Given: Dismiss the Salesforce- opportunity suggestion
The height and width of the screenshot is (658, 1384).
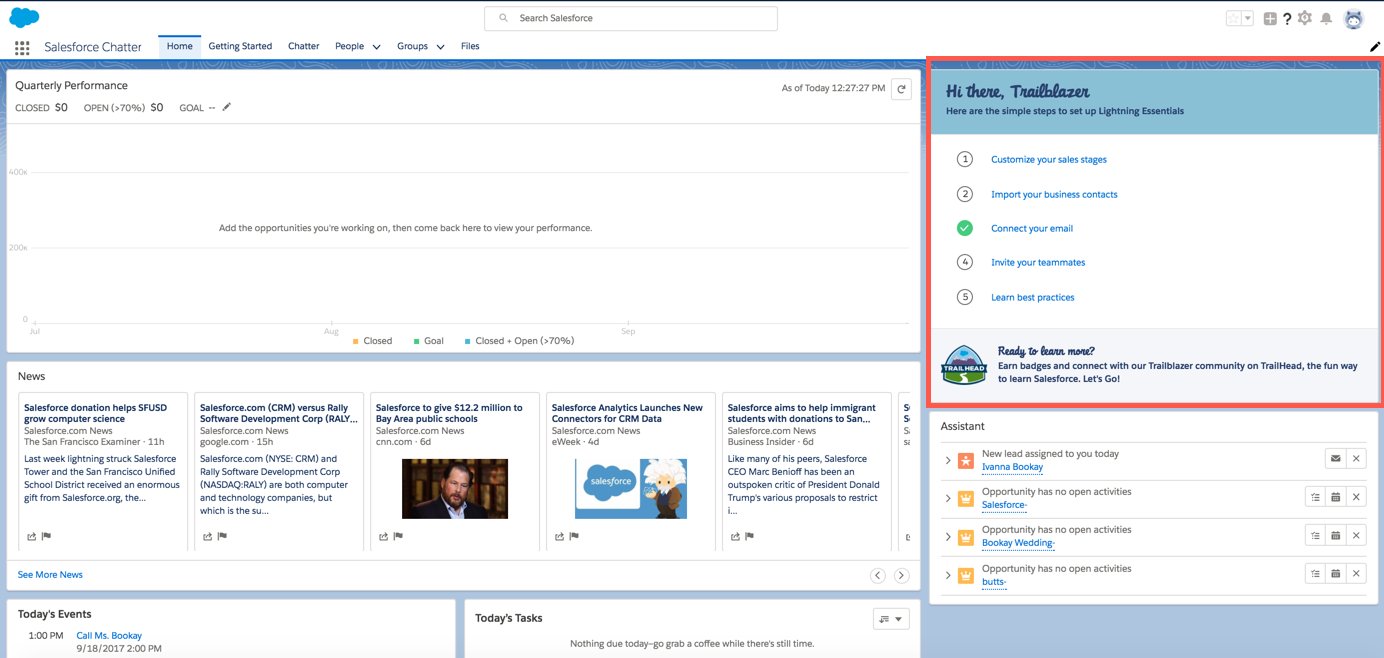Looking at the screenshot, I should 1356,497.
